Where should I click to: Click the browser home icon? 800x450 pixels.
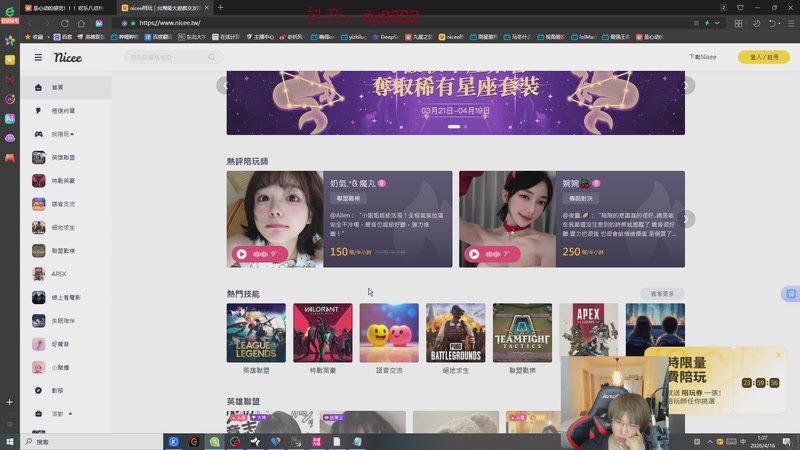point(81,23)
